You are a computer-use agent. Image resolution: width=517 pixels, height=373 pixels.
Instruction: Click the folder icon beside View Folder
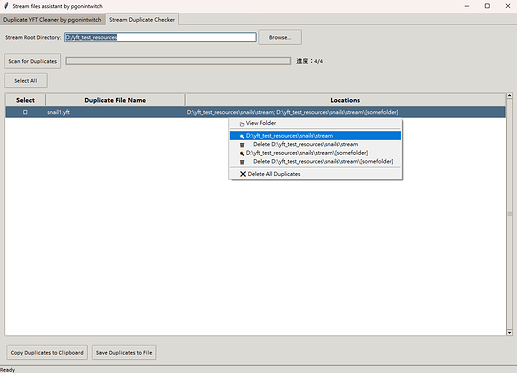[x=242, y=124]
